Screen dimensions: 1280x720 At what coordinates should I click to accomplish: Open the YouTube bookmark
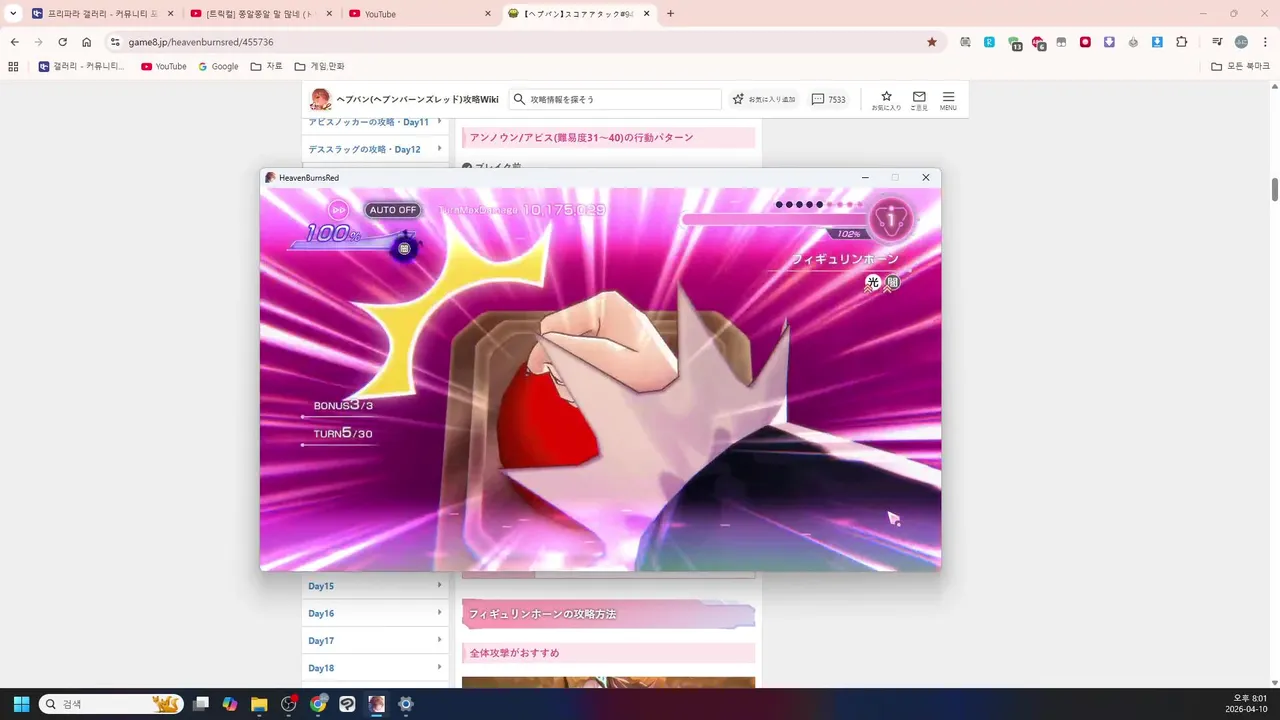click(x=164, y=66)
